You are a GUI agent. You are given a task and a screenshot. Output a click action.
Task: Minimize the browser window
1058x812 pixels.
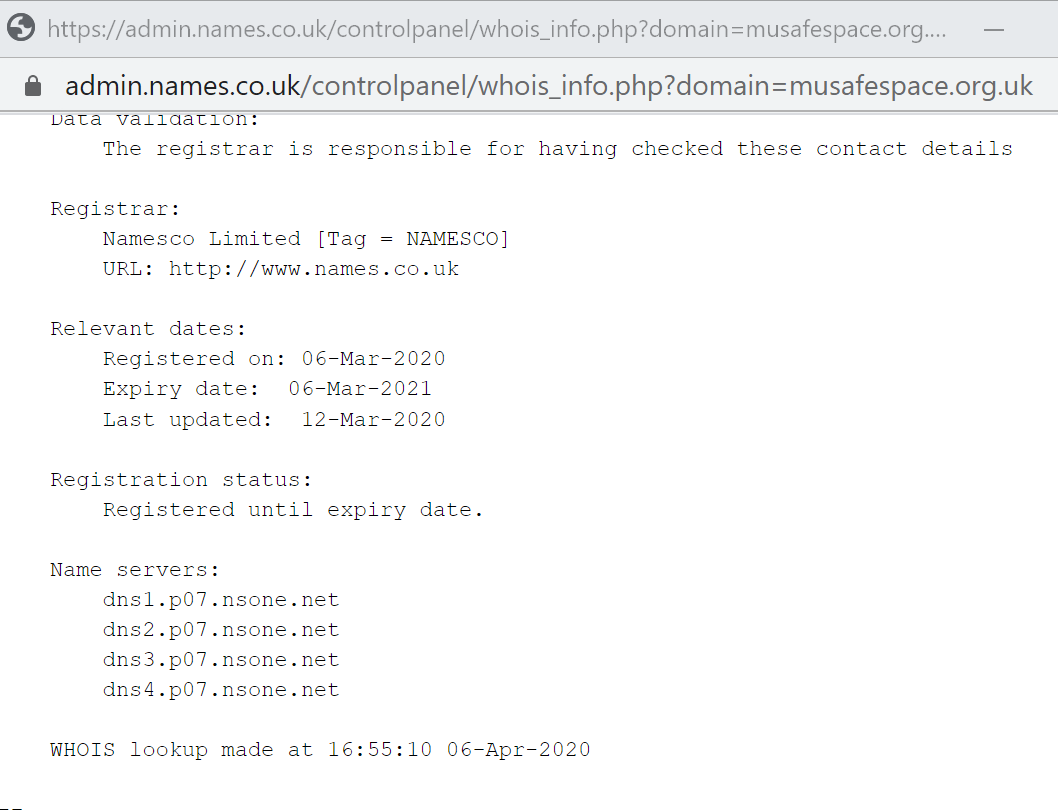click(994, 30)
